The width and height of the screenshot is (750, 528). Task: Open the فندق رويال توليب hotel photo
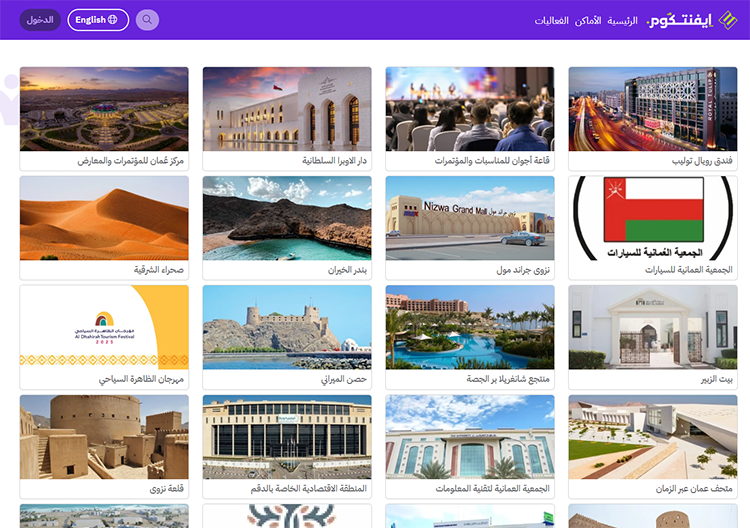point(653,109)
